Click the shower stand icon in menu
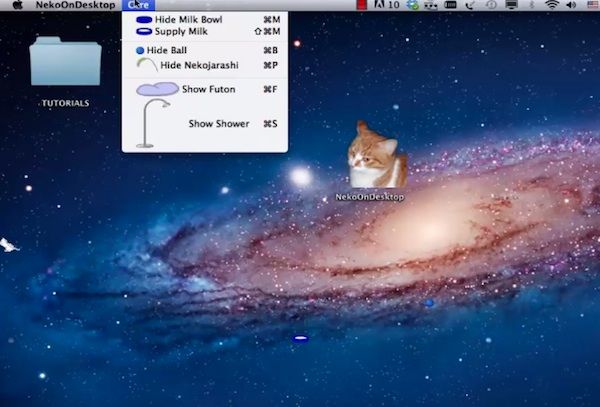 152,123
